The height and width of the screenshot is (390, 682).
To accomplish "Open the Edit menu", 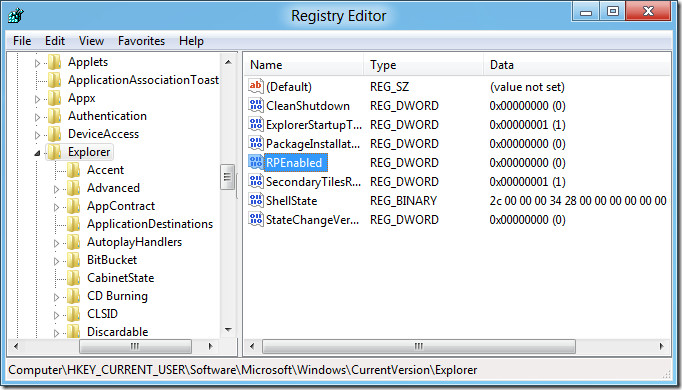I will point(55,41).
